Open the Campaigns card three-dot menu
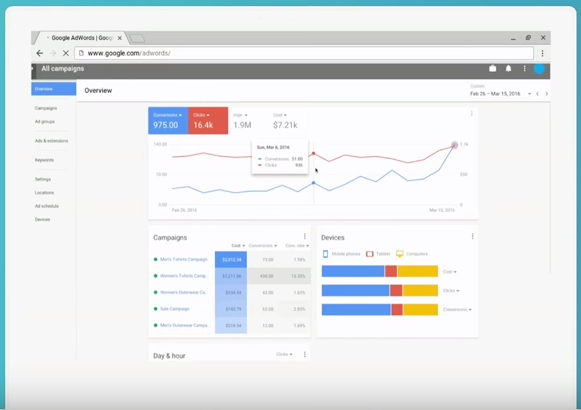The height and width of the screenshot is (410, 581). click(x=305, y=236)
